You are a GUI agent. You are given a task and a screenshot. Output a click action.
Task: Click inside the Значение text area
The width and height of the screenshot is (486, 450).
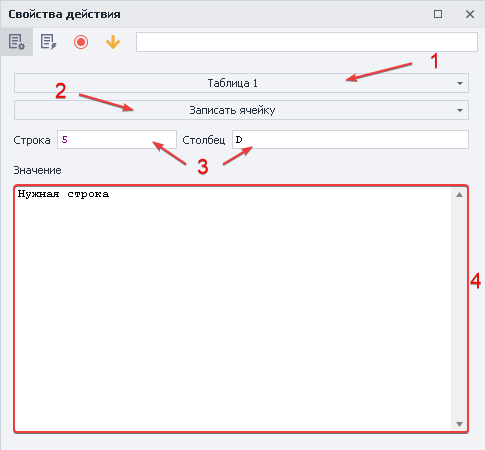[233, 309]
